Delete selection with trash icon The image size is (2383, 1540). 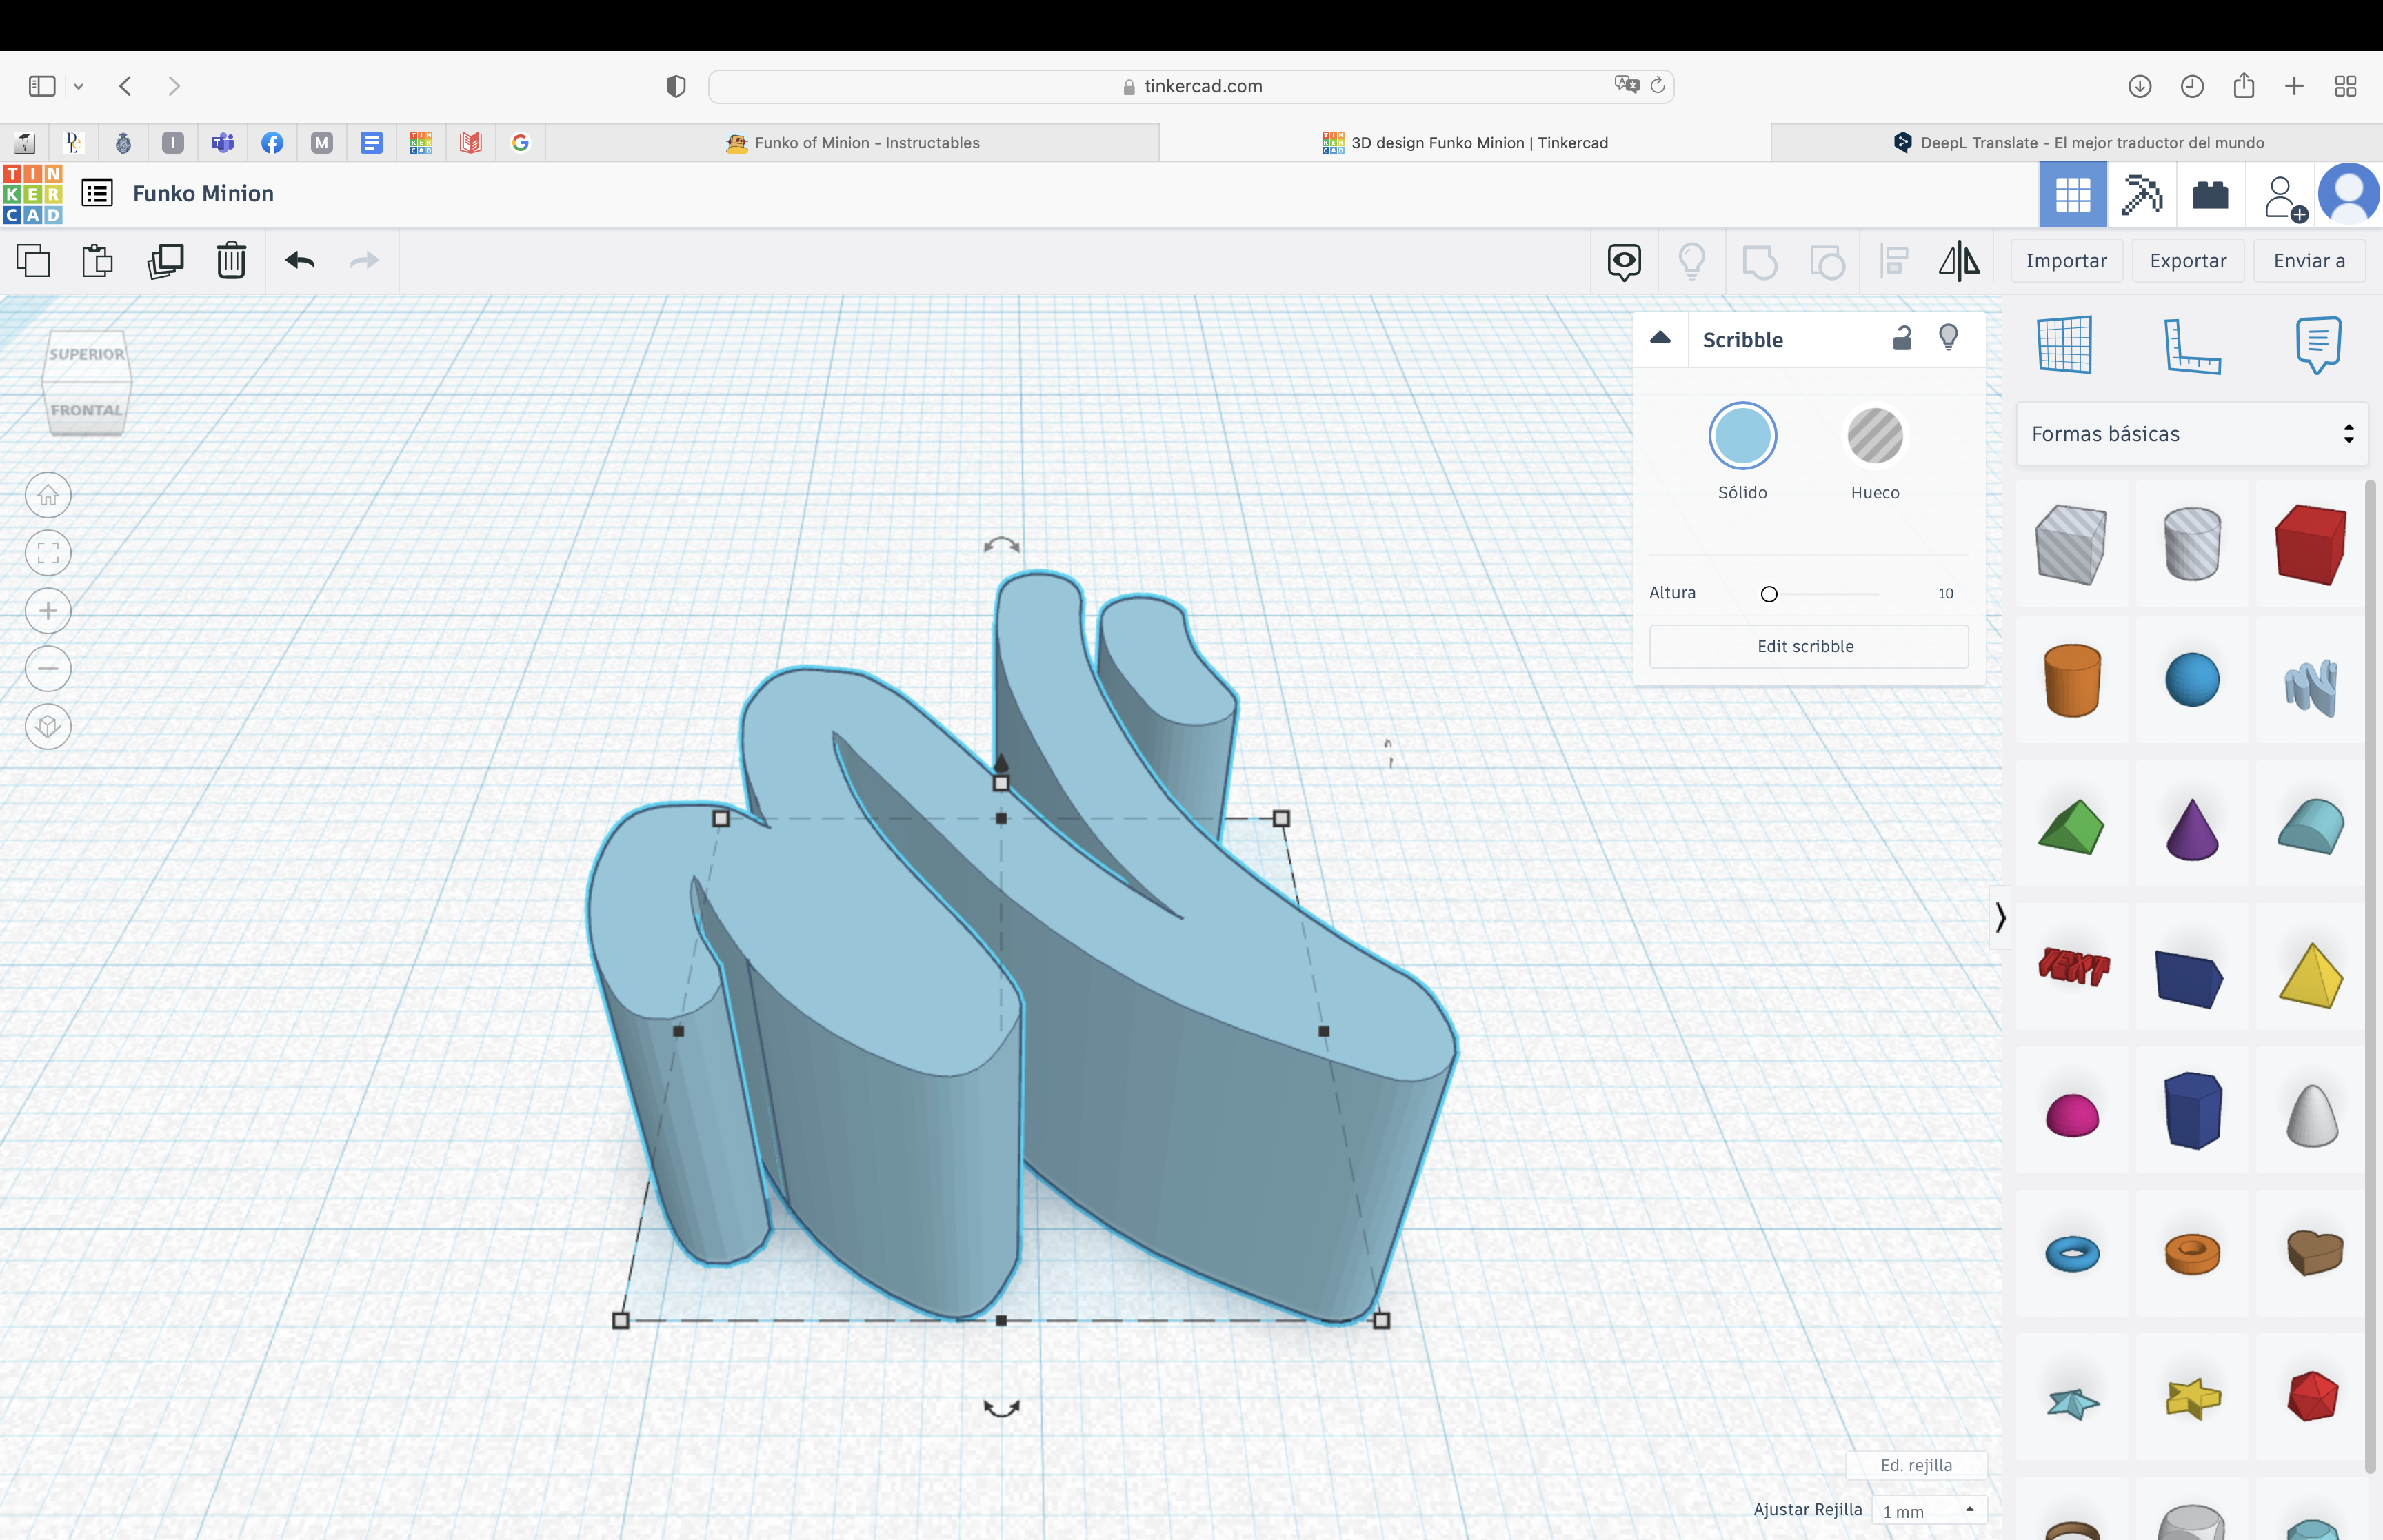(x=231, y=261)
